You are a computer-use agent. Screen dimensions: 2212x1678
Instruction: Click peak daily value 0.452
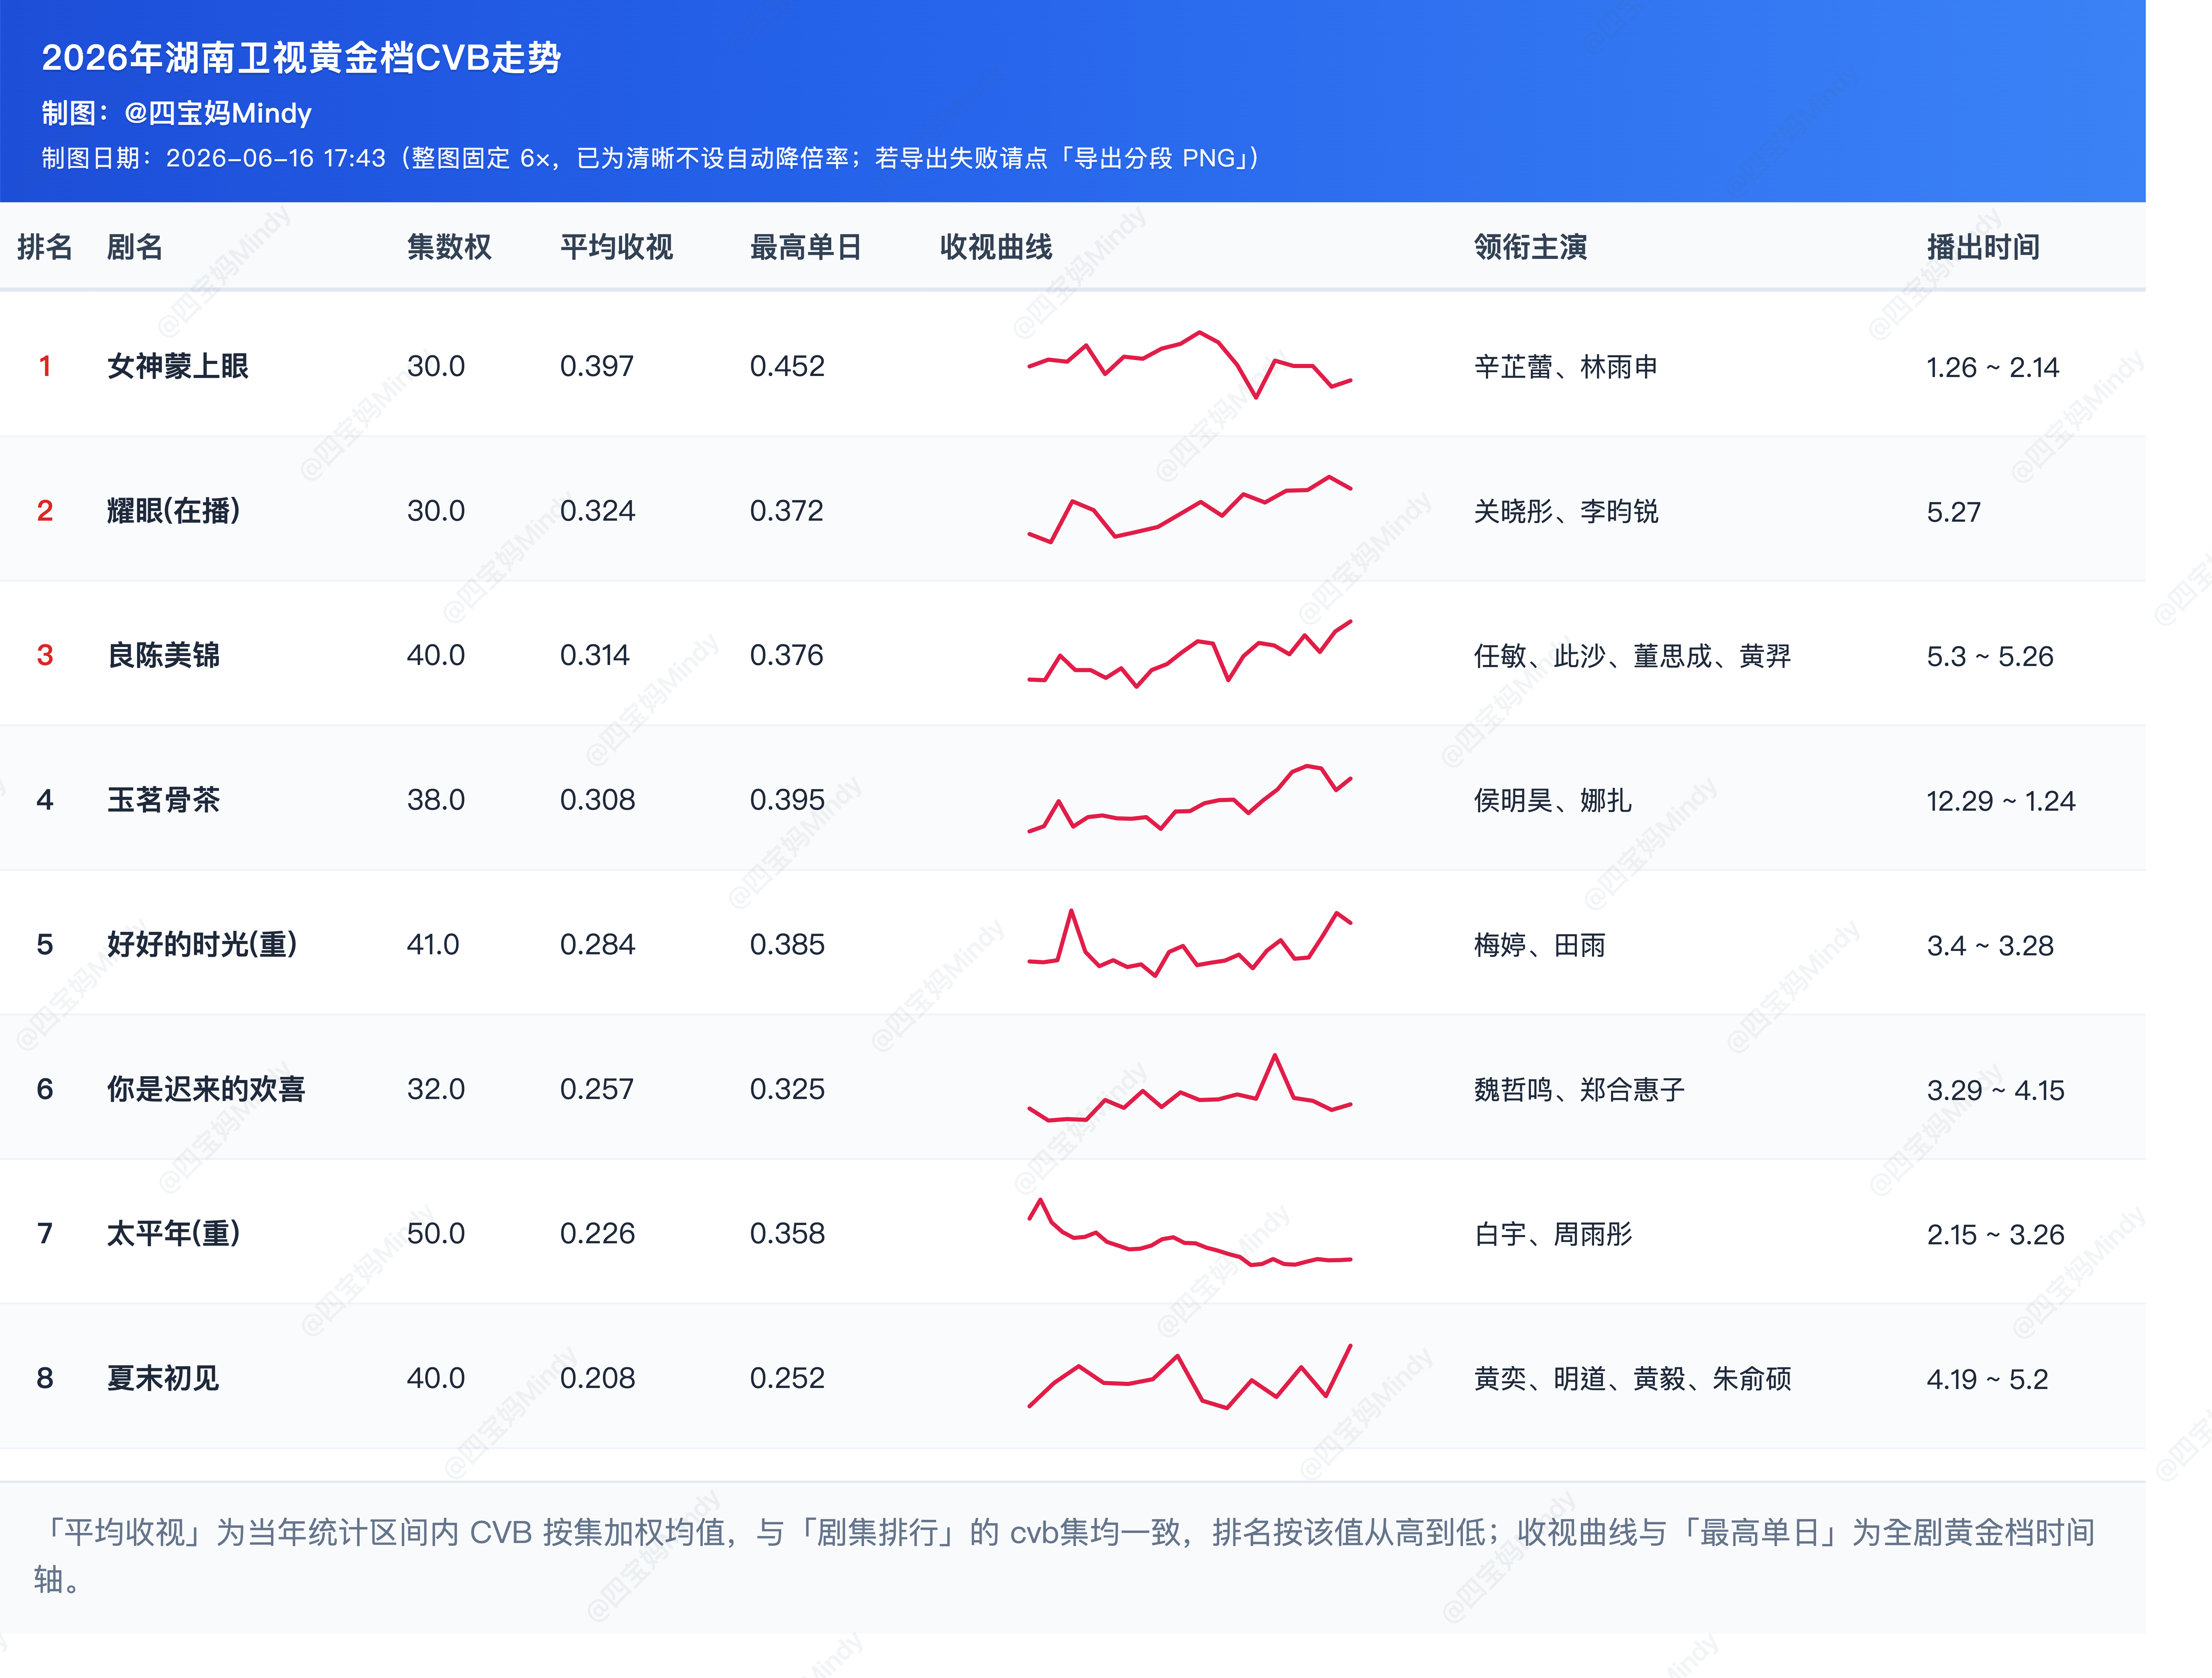(x=787, y=366)
